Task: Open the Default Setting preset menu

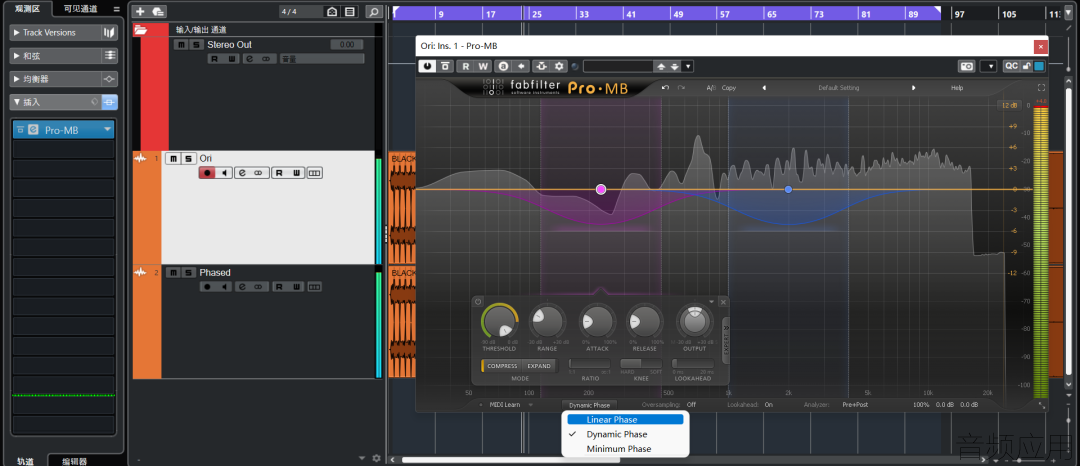Action: 838,88
